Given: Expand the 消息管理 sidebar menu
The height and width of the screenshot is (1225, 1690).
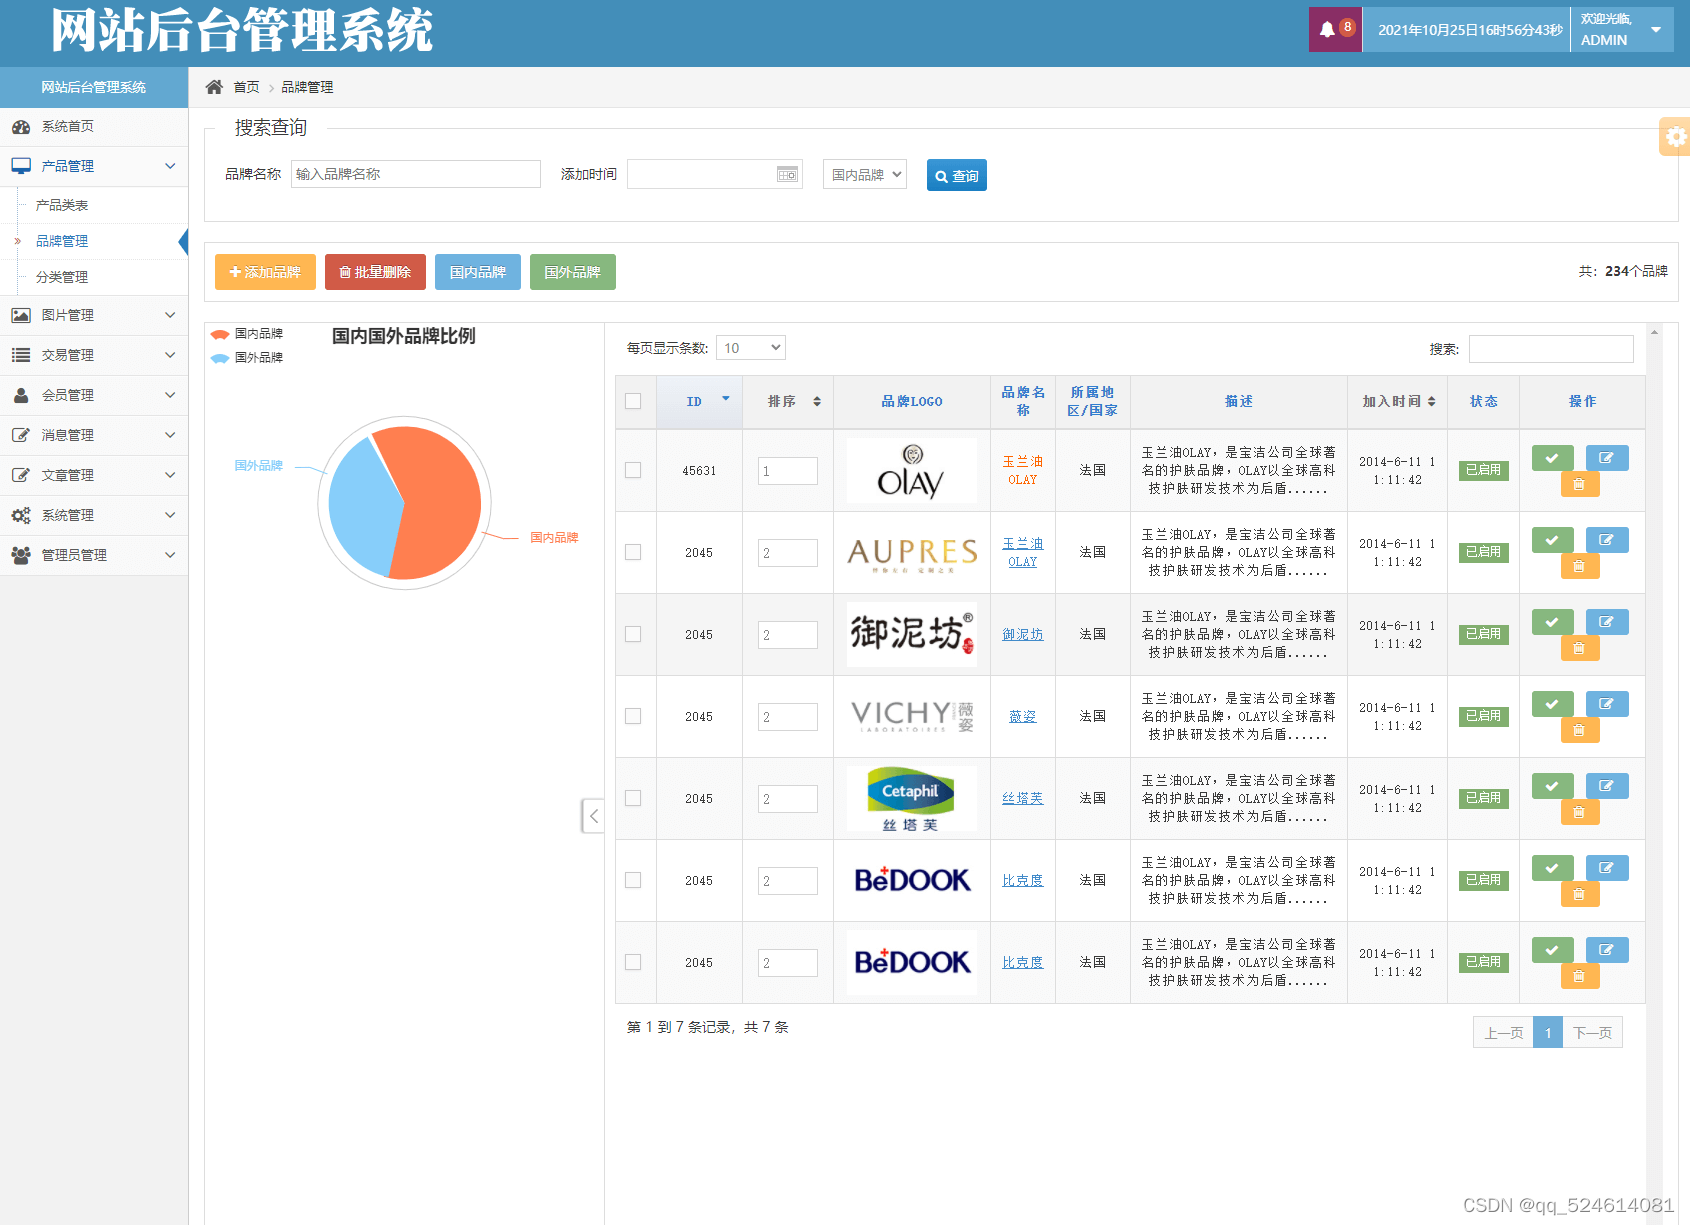Looking at the screenshot, I should pos(94,435).
